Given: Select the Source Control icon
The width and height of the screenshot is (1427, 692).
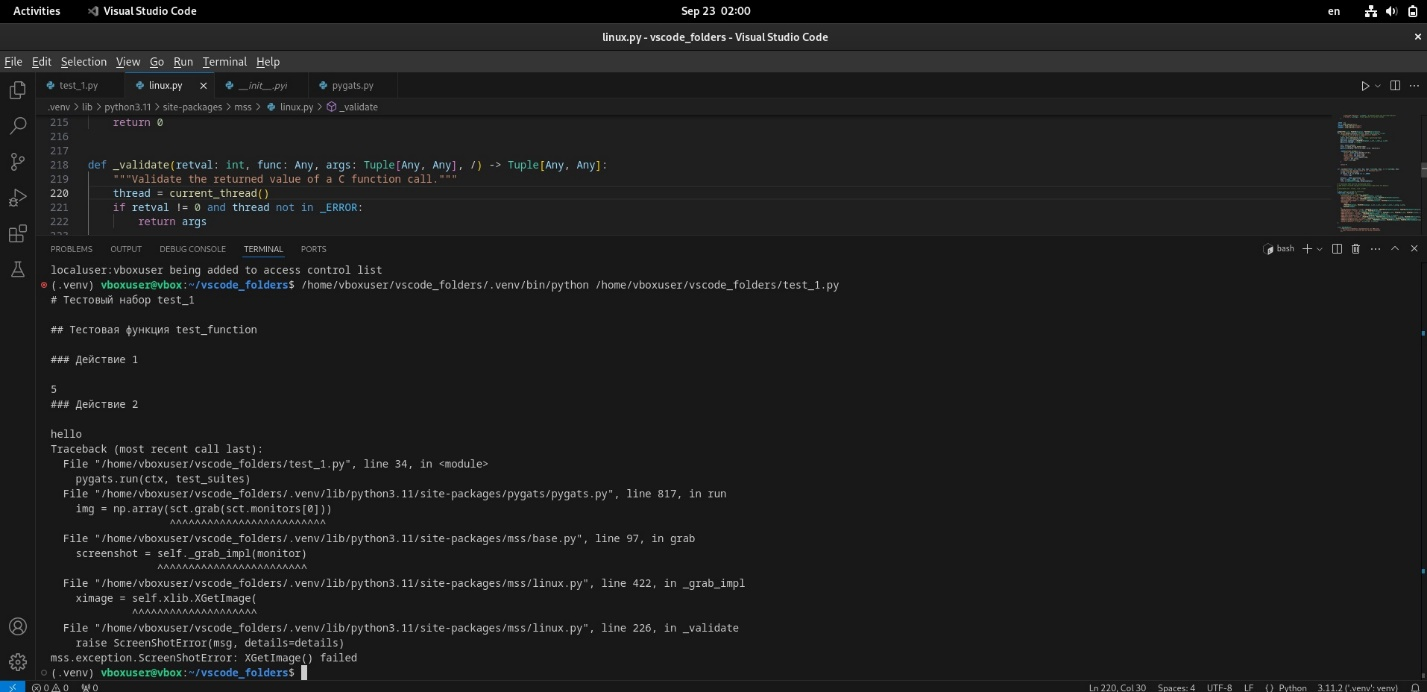Looking at the screenshot, I should (x=16, y=162).
